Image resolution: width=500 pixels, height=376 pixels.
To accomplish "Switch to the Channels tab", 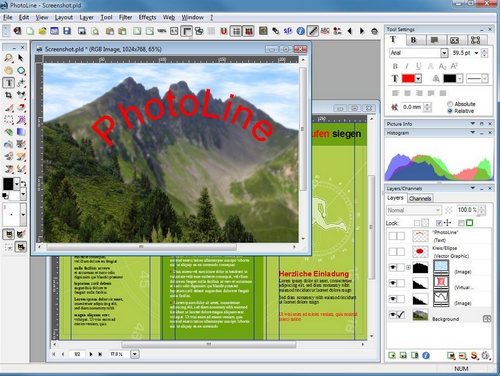I will pyautogui.click(x=420, y=198).
